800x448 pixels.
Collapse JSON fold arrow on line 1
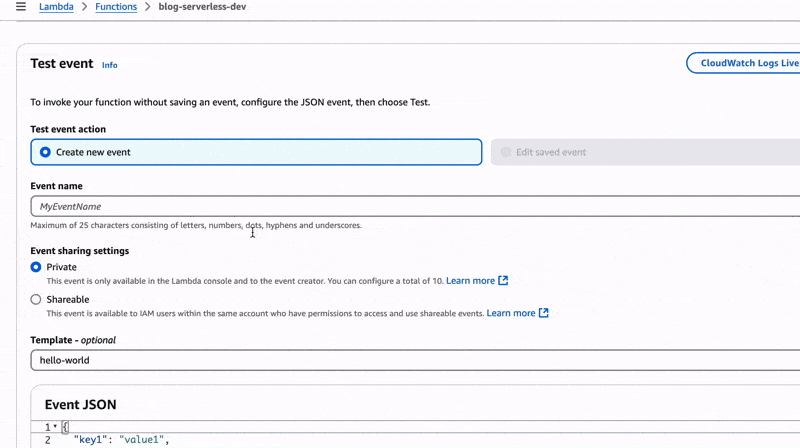[x=55, y=427]
